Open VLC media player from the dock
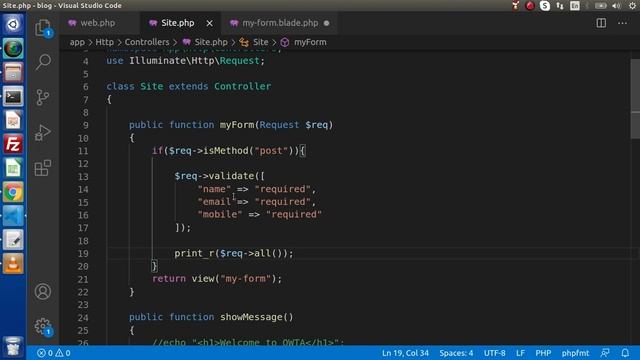 [x=13, y=264]
